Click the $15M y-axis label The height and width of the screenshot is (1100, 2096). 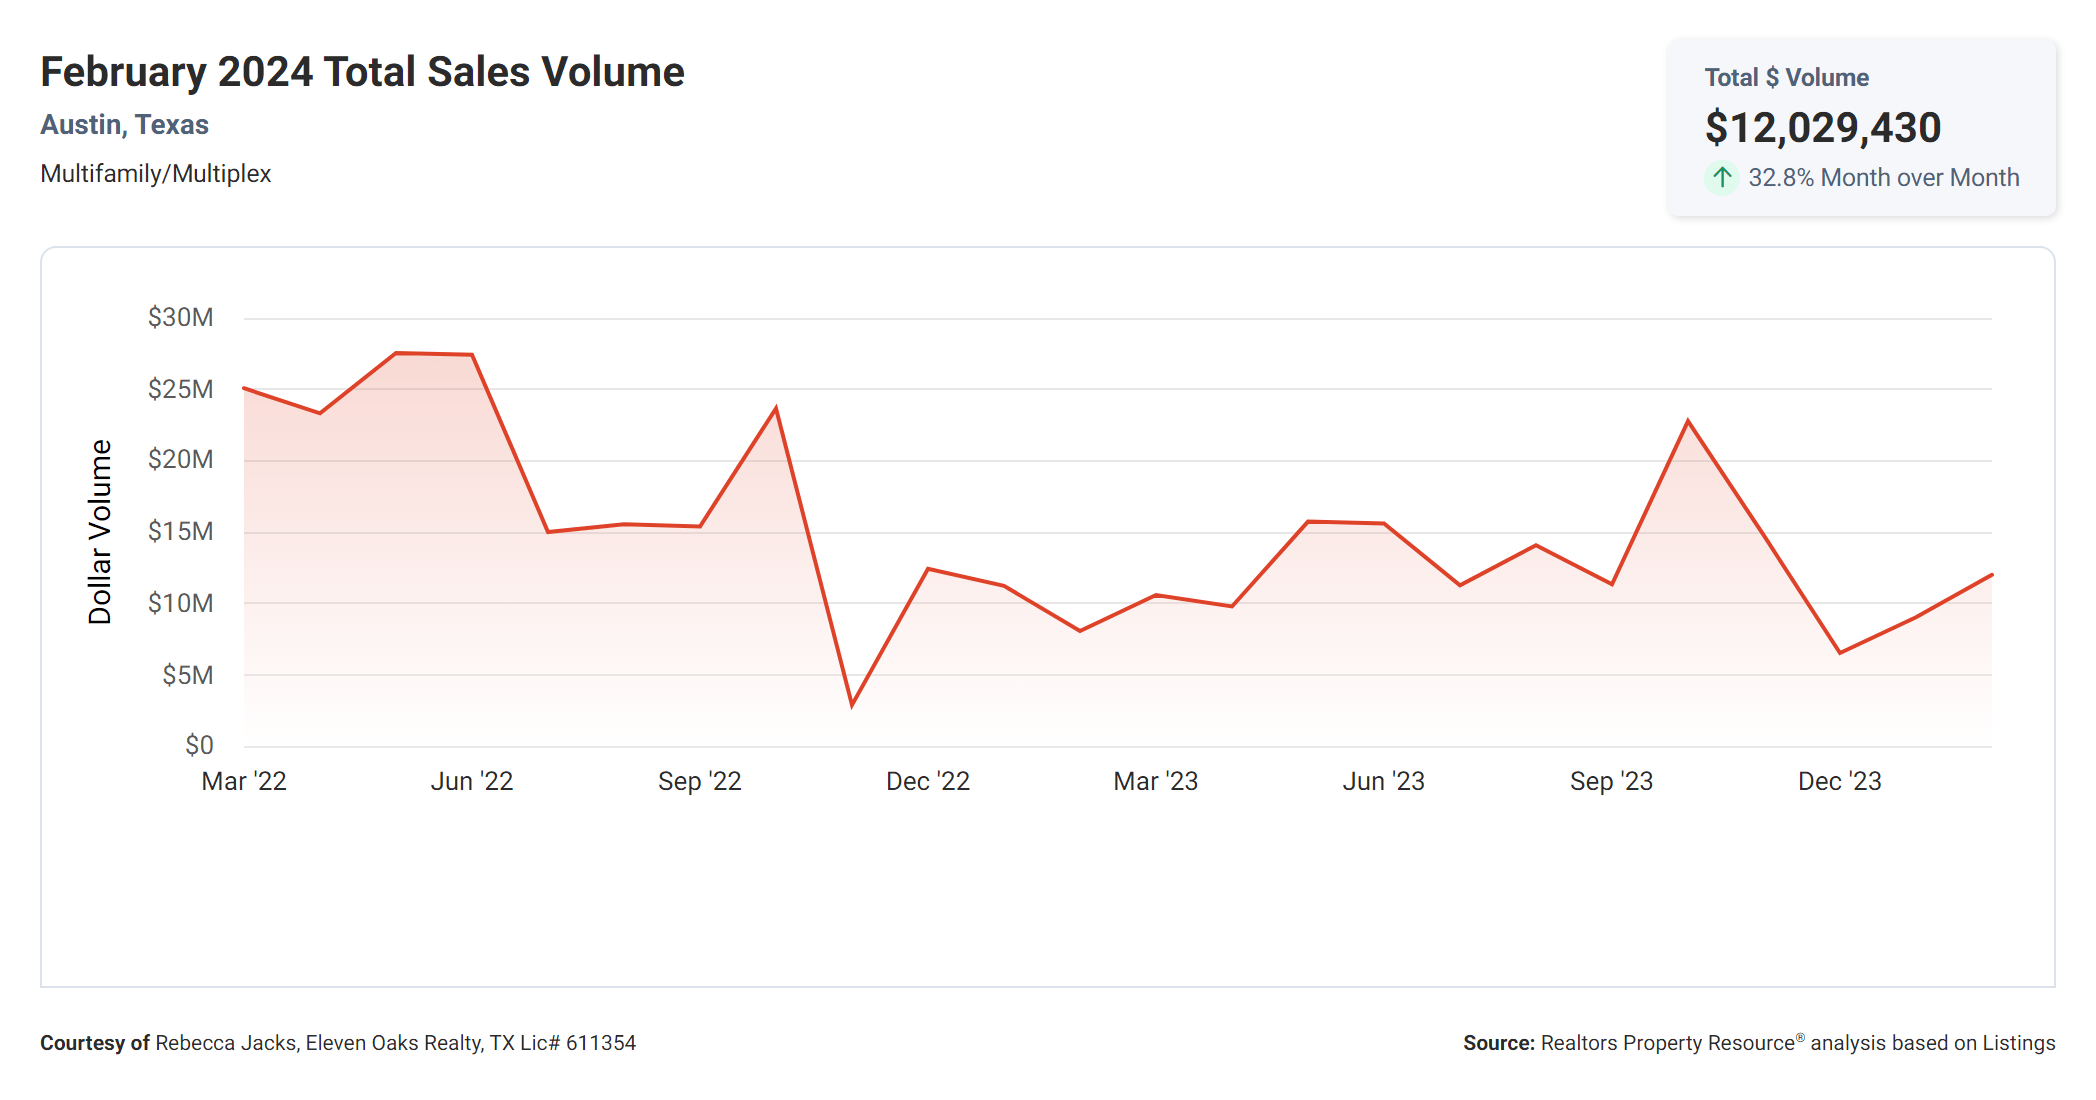[x=180, y=531]
